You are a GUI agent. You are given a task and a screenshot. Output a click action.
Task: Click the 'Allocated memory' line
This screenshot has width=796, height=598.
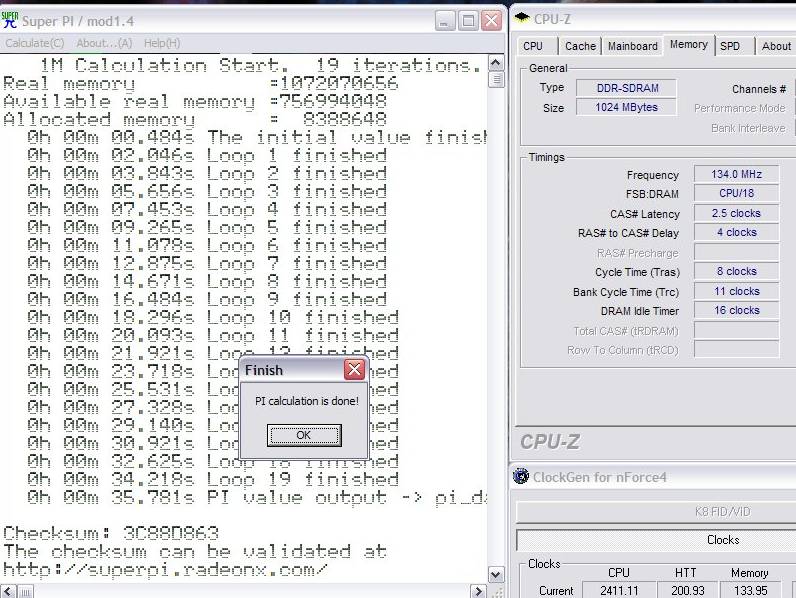click(195, 120)
